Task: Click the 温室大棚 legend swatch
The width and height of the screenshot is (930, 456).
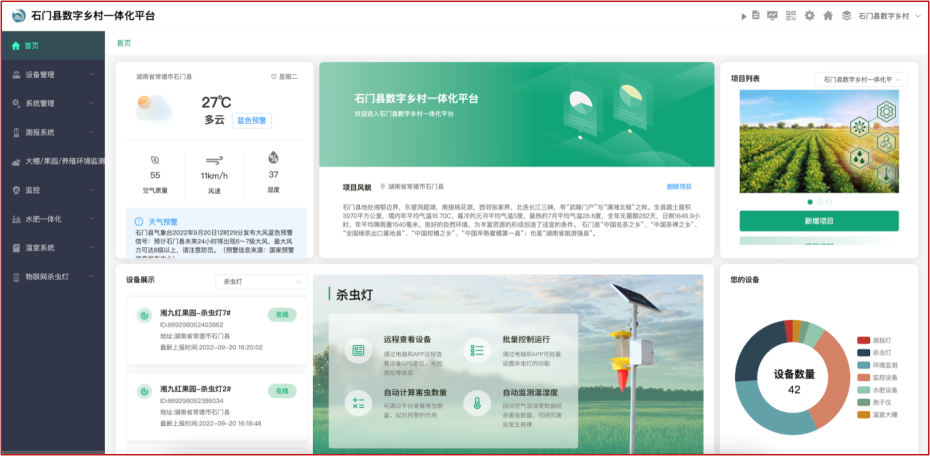Action: click(863, 415)
